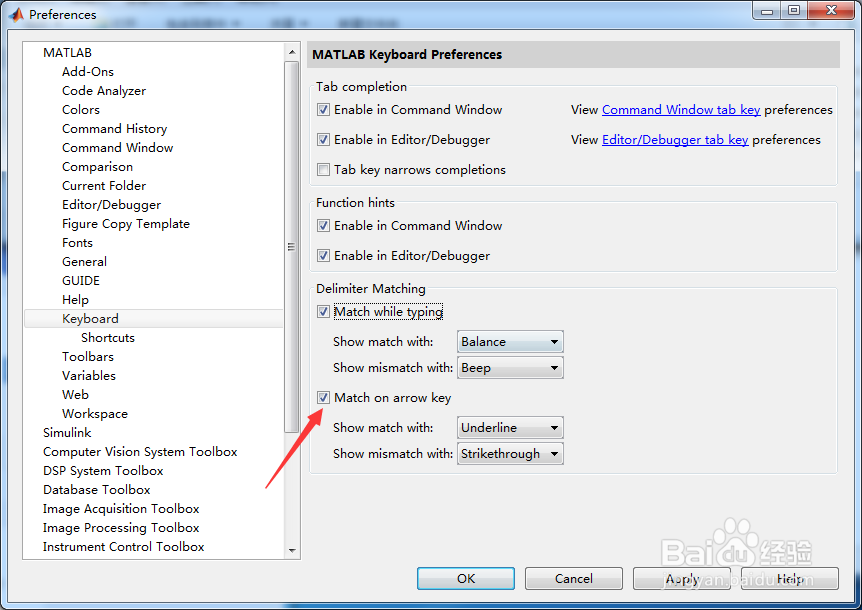
Task: Select Fonts in preferences tree
Action: pos(78,243)
